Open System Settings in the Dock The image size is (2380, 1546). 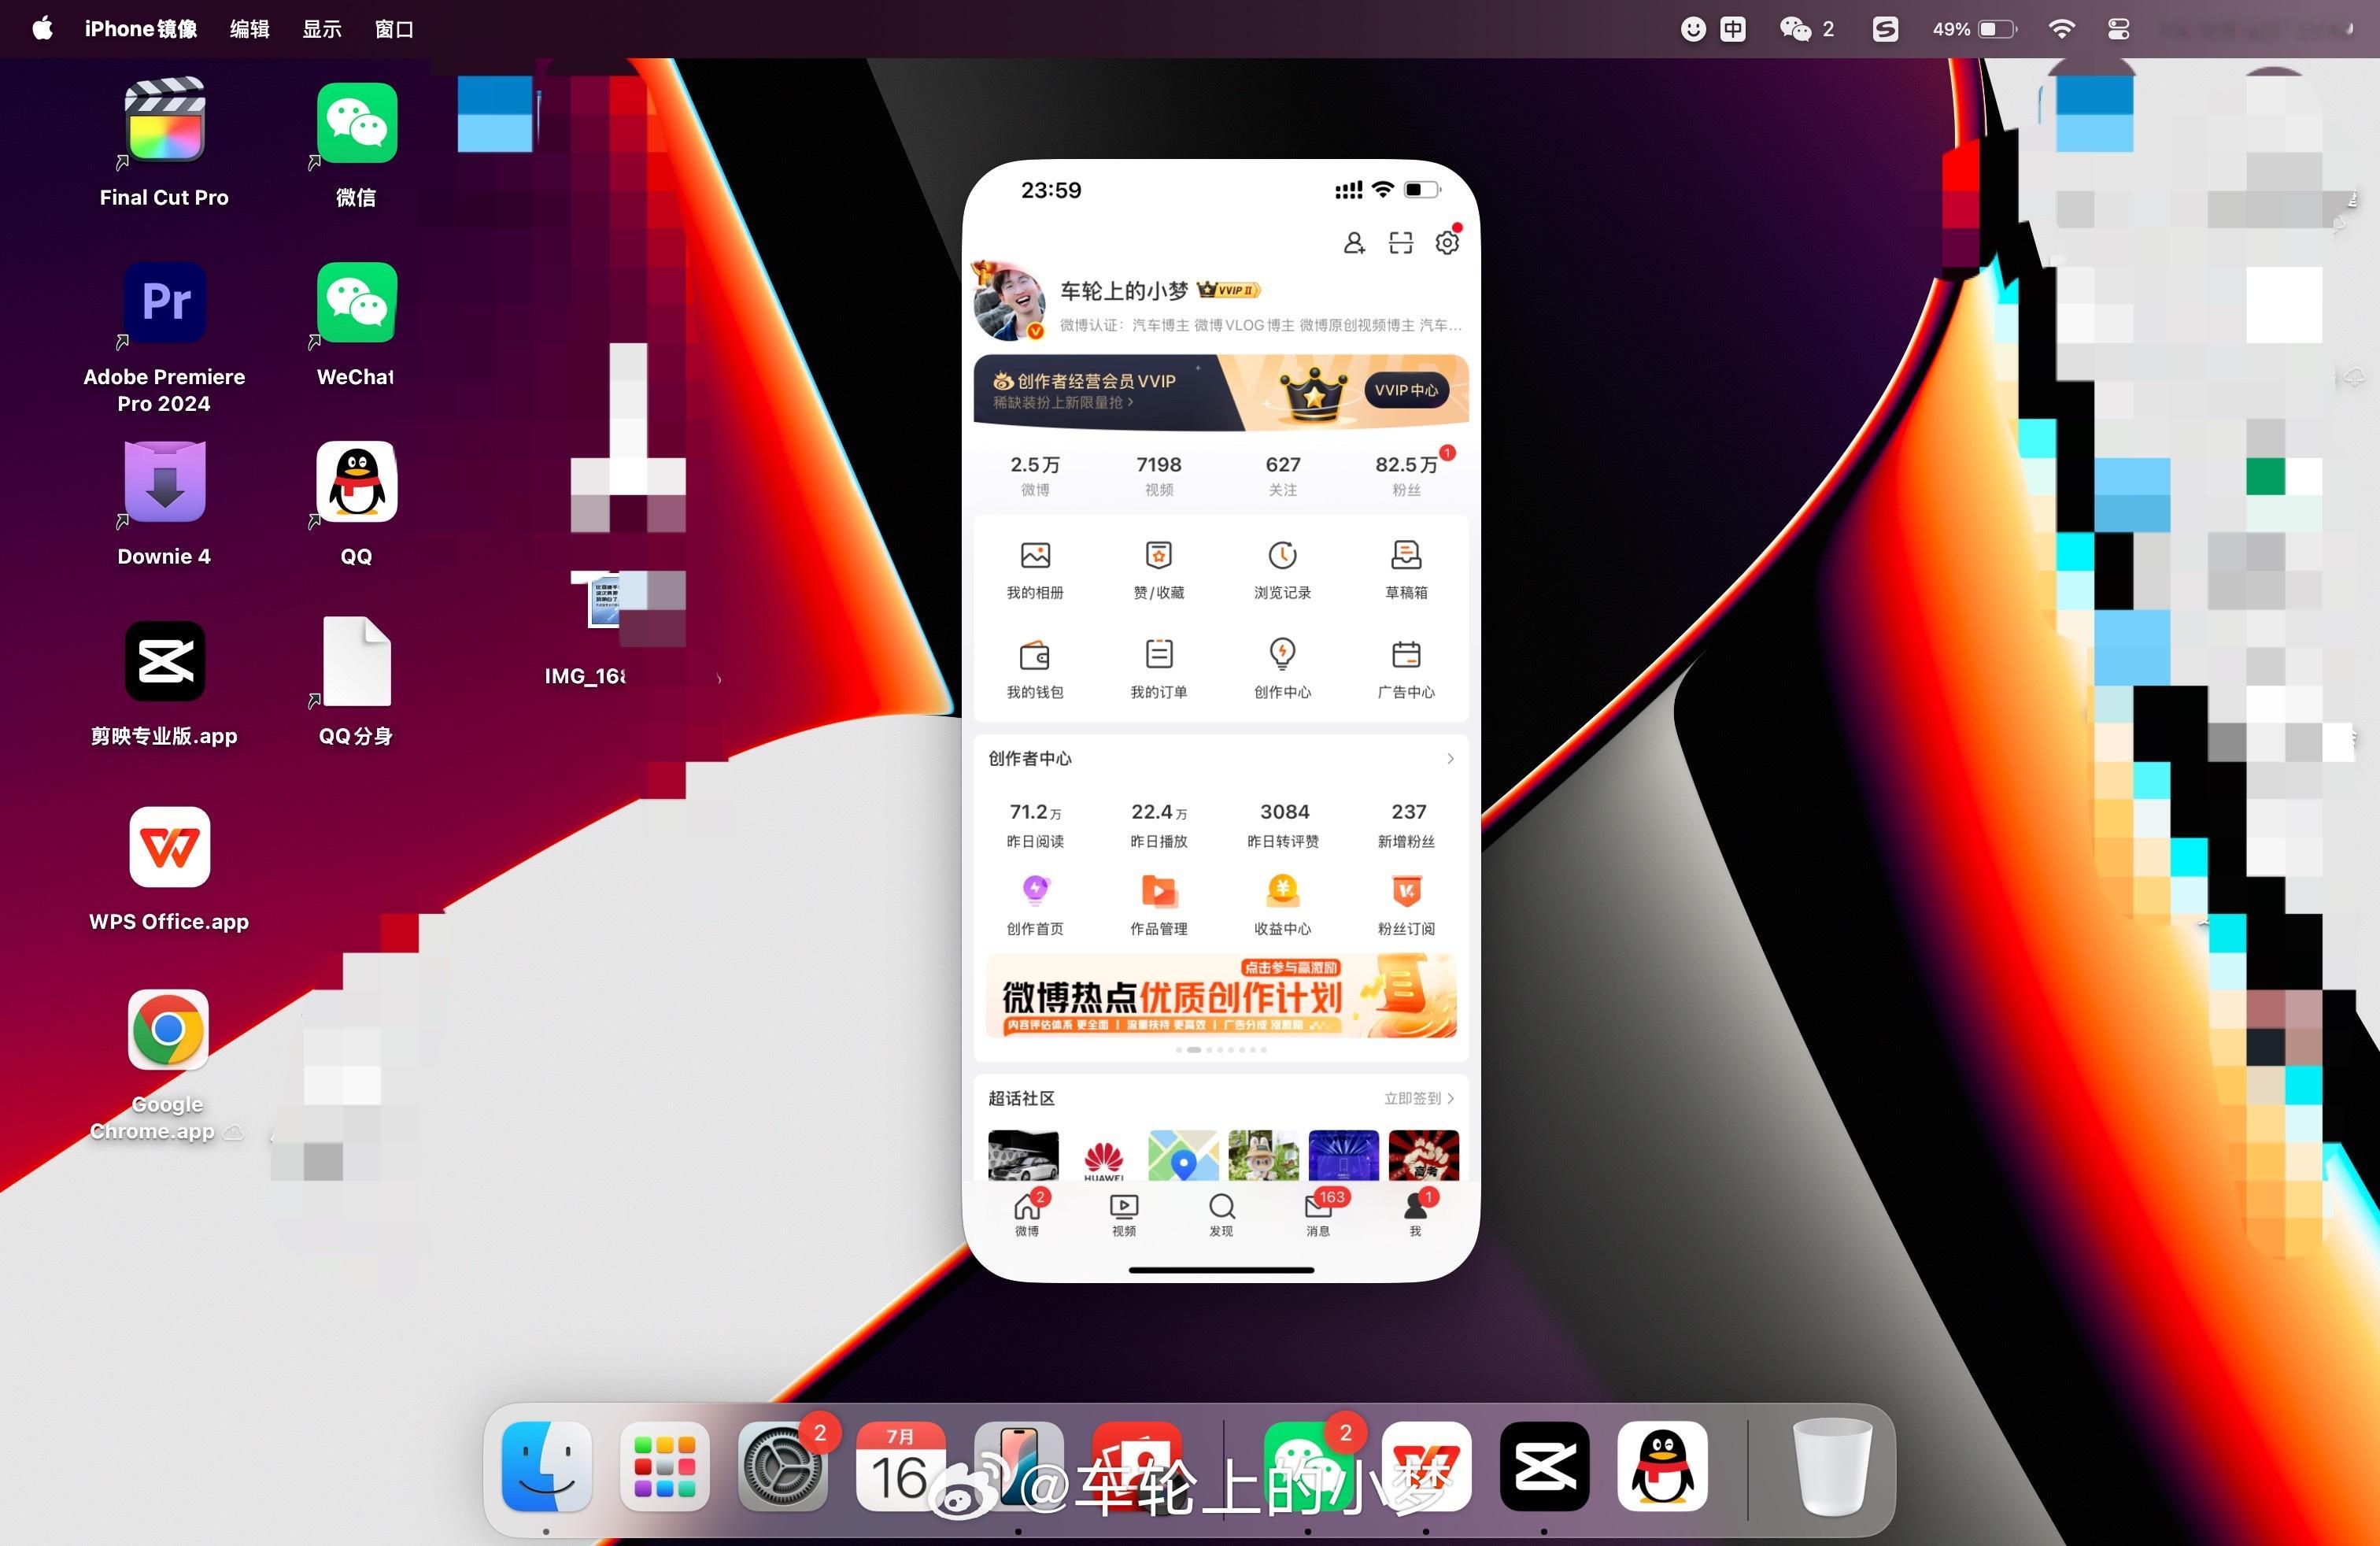[783, 1466]
